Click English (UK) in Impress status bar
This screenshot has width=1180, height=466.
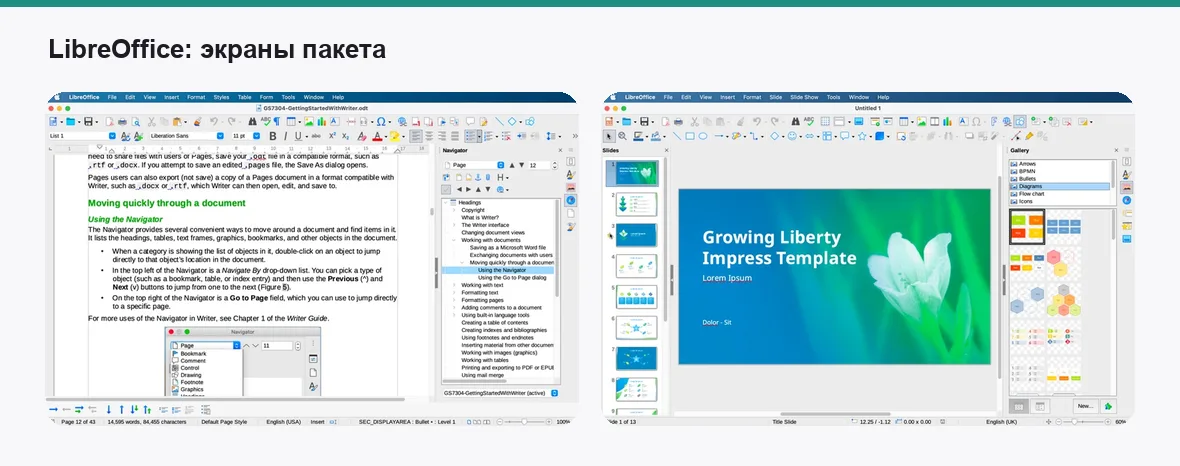(1001, 422)
